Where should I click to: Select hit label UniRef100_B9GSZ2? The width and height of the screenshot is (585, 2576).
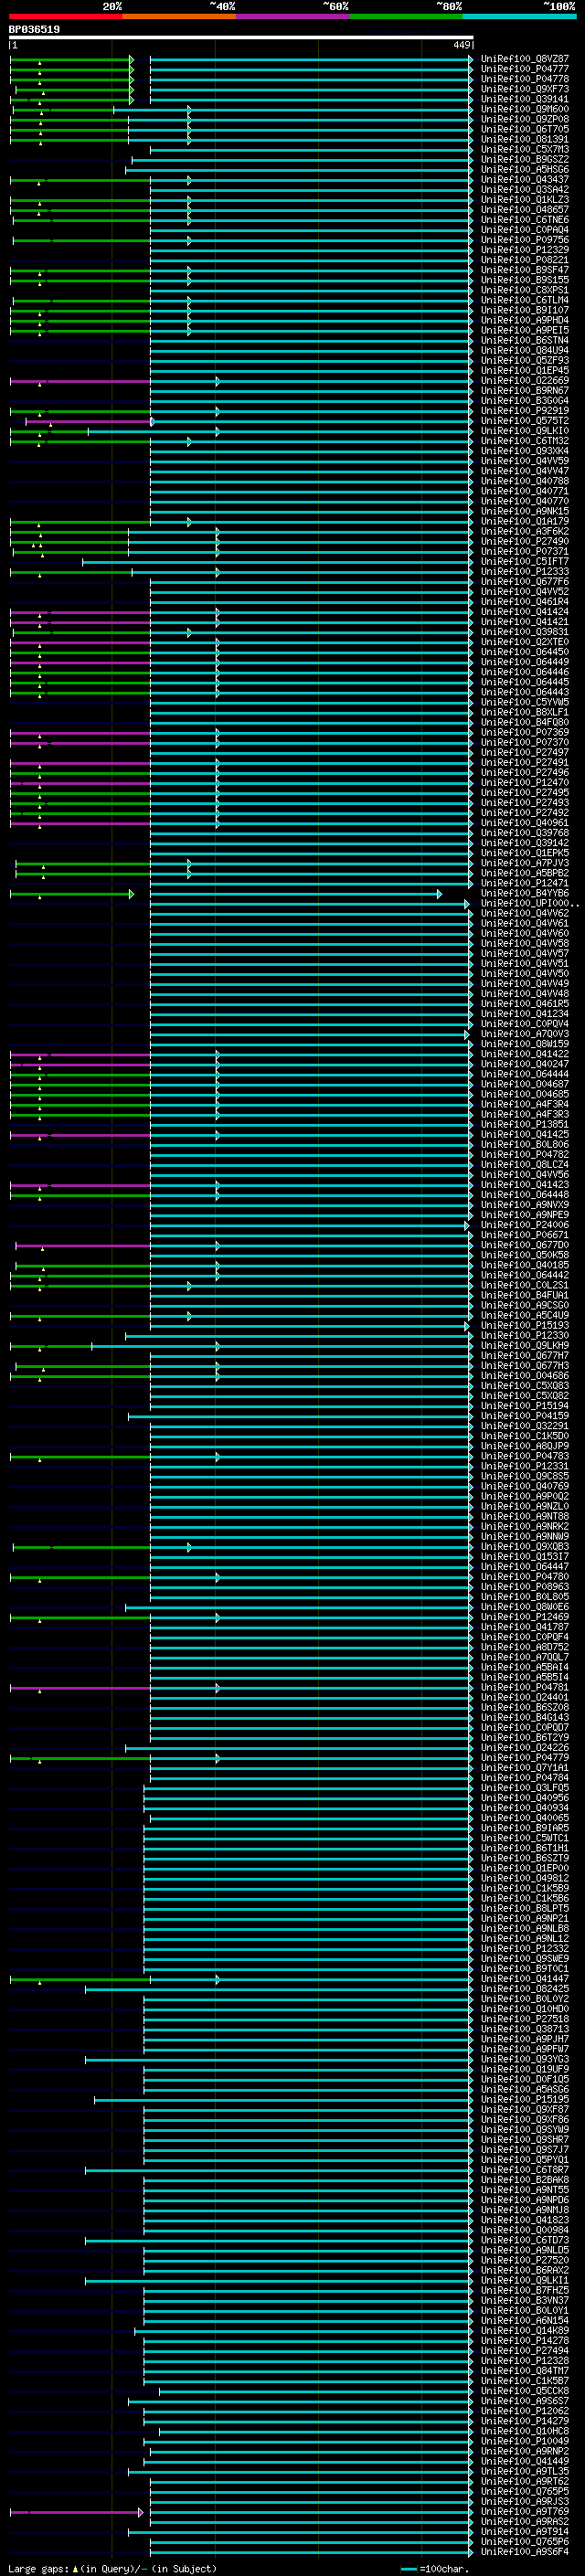tap(525, 159)
